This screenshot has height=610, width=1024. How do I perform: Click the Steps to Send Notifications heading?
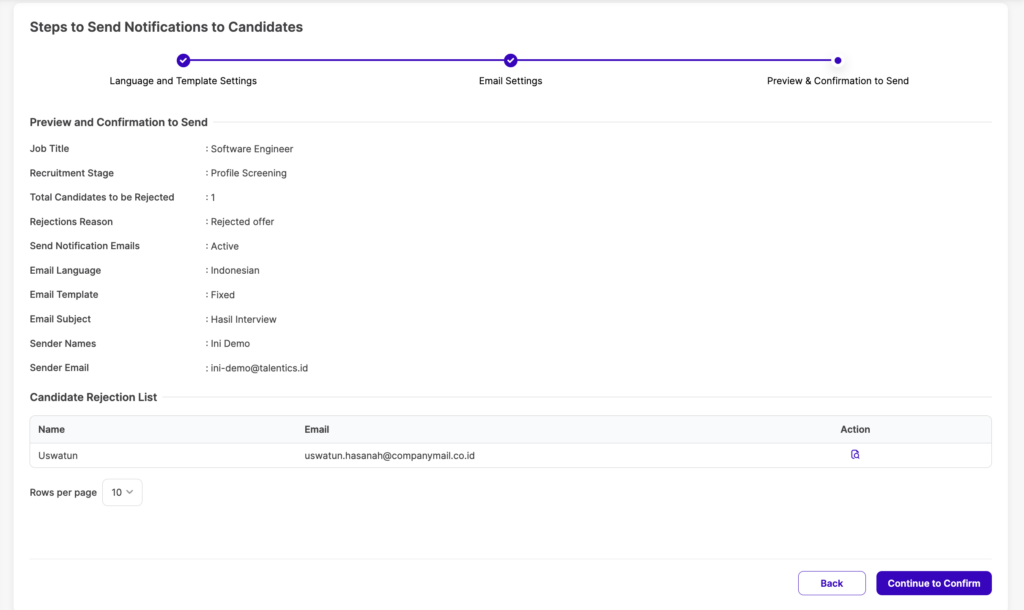(167, 27)
